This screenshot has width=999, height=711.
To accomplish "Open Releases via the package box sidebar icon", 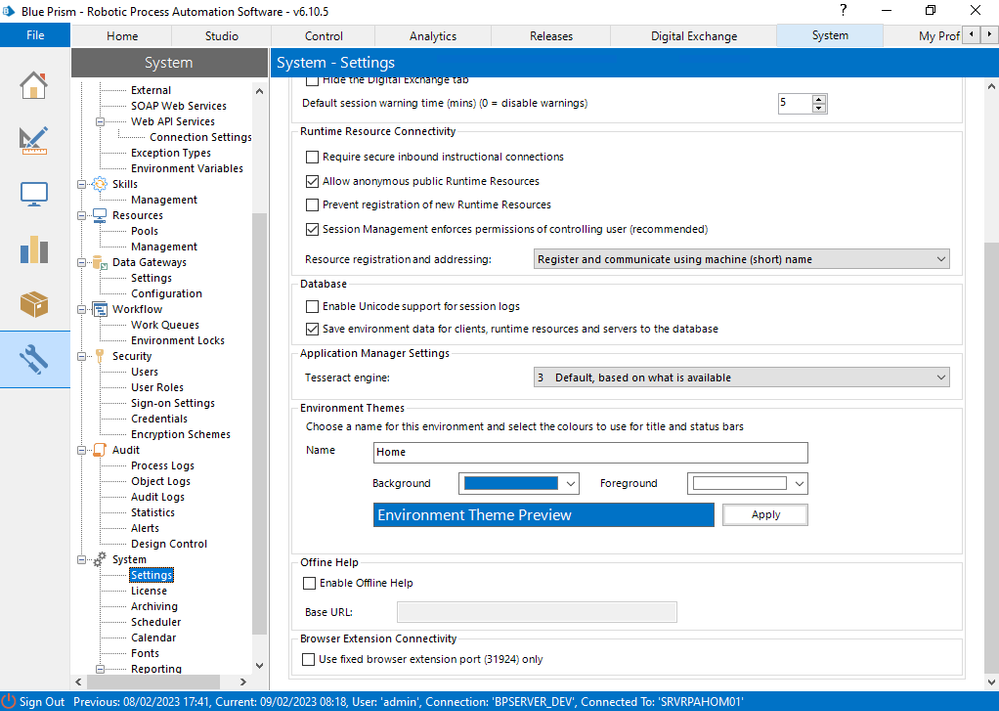I will [x=34, y=304].
